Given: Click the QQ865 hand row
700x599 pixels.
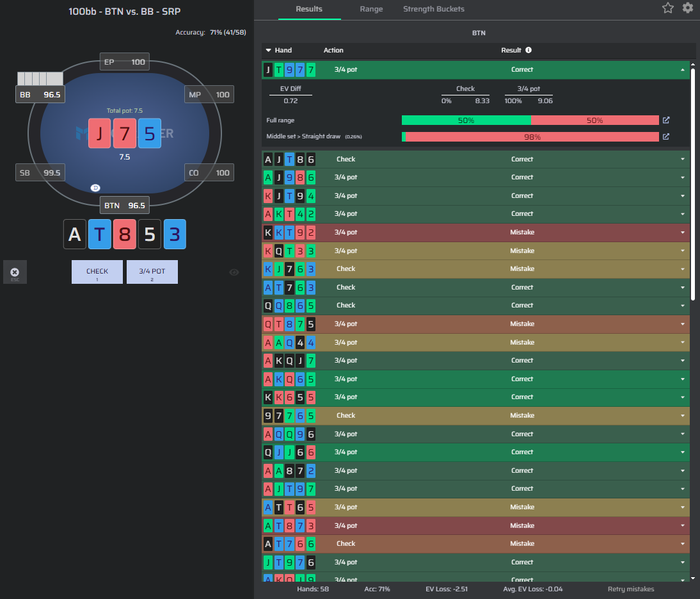Looking at the screenshot, I should point(475,306).
